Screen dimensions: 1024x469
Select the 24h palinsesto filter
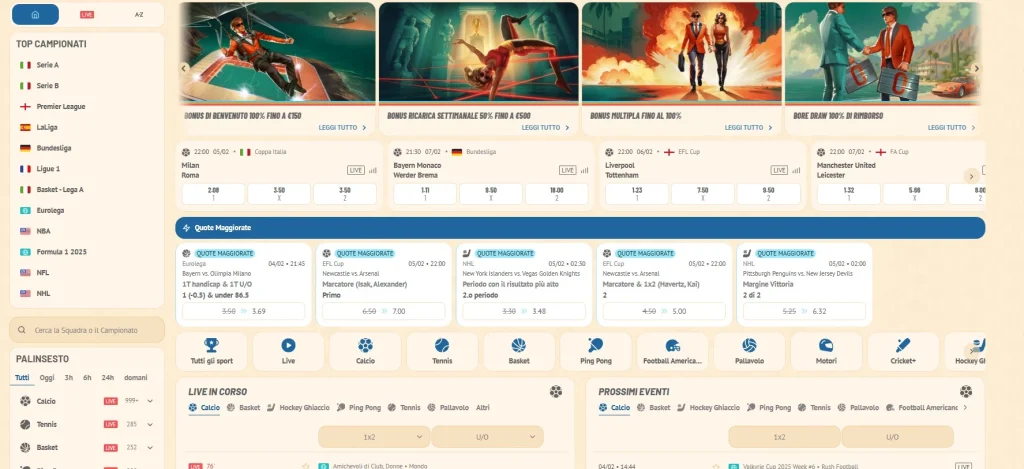click(108, 378)
